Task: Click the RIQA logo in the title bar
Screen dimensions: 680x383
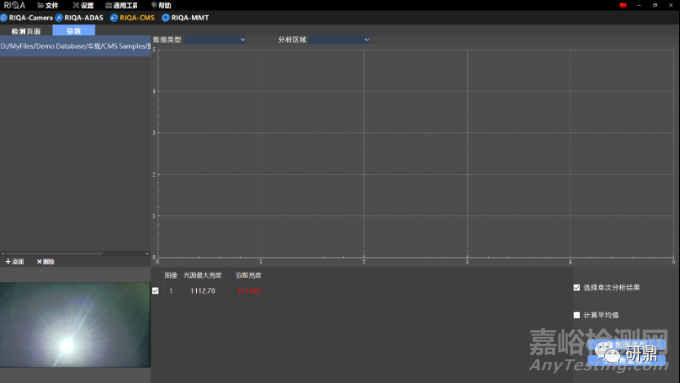Action: 15,5
